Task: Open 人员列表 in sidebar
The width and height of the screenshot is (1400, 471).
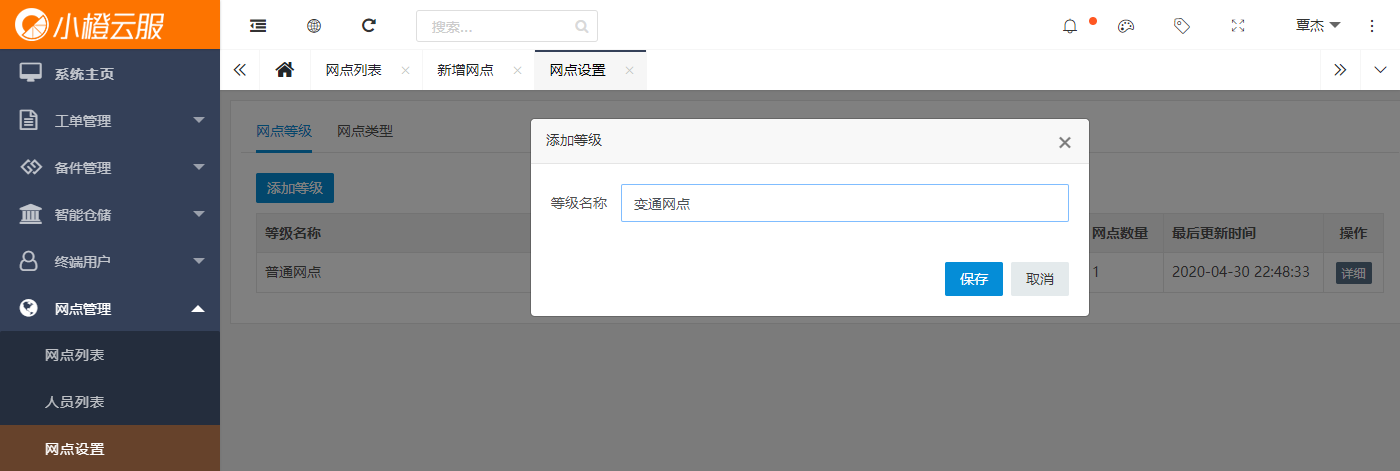Action: 110,402
